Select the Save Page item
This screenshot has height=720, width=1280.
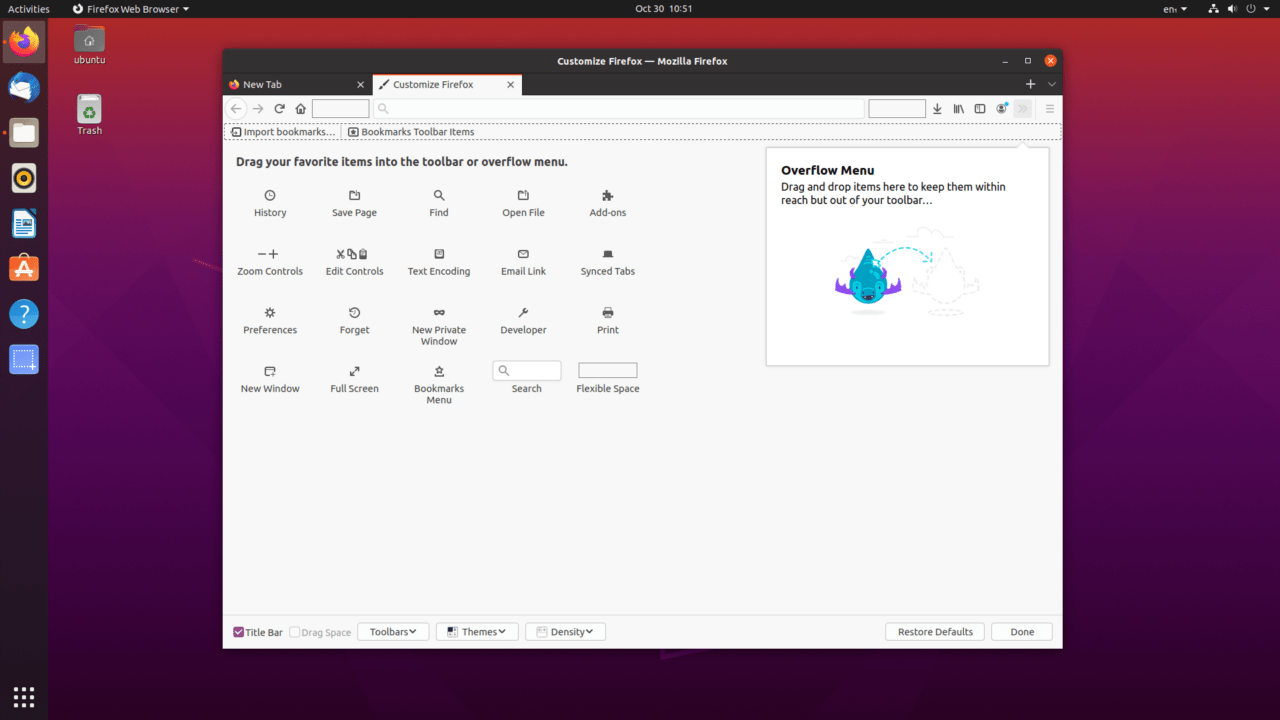354,204
